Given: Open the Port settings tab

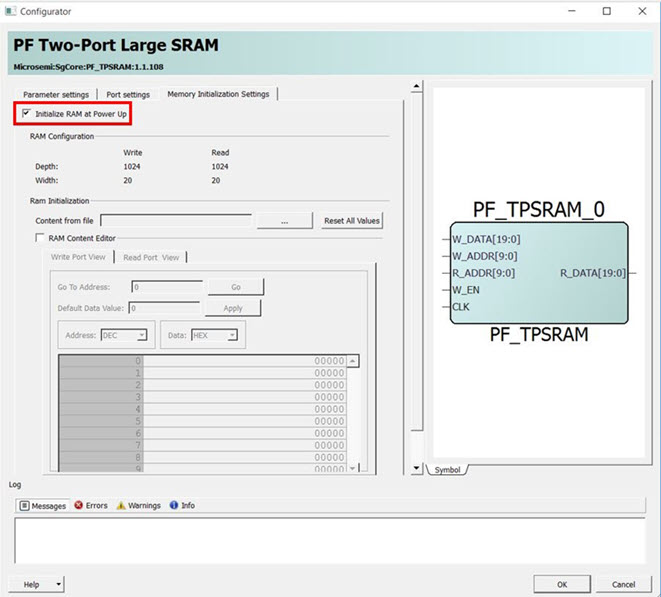Looking at the screenshot, I should 128,94.
